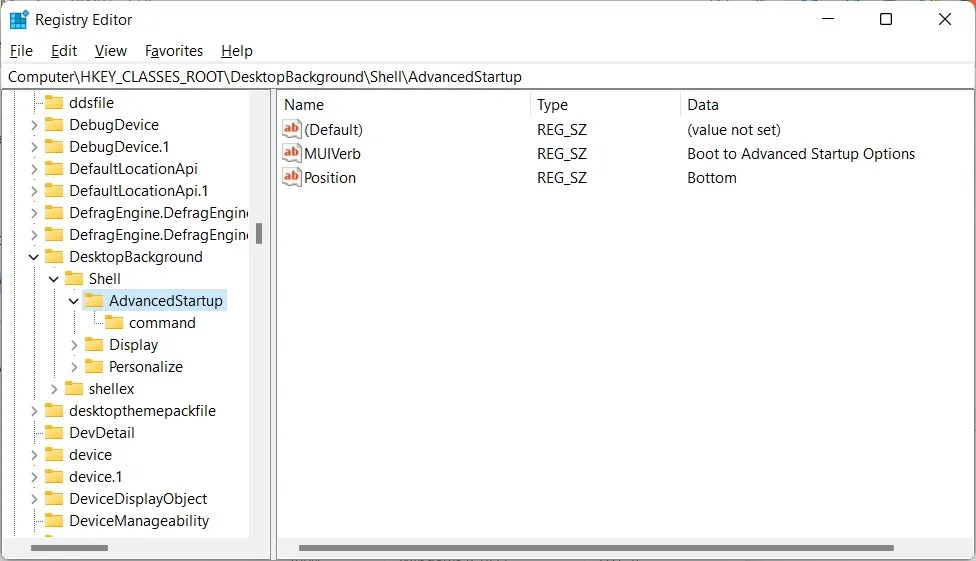Select the (Default) value name

coord(334,130)
